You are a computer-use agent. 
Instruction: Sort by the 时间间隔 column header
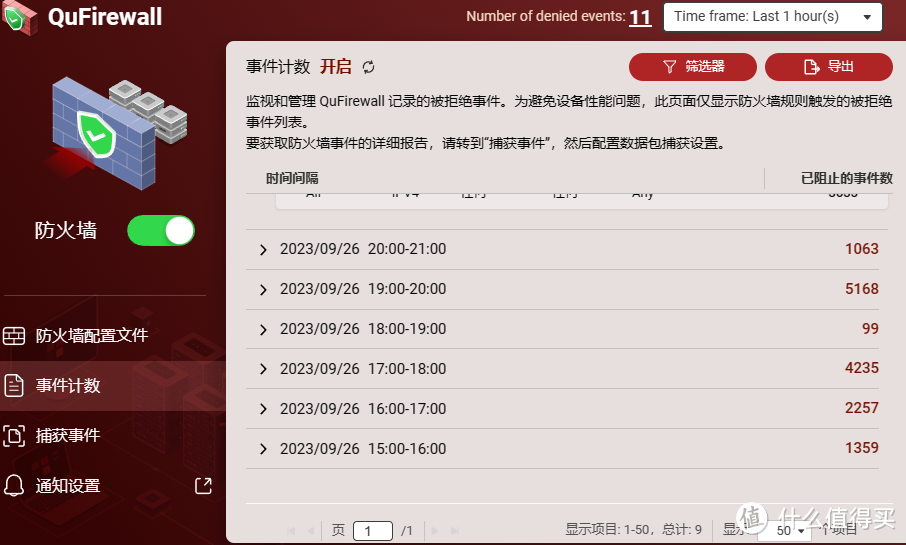pos(292,178)
